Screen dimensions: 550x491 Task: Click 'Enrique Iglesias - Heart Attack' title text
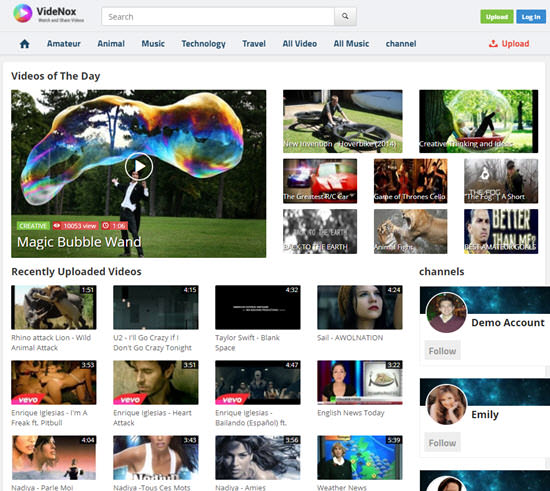click(153, 418)
